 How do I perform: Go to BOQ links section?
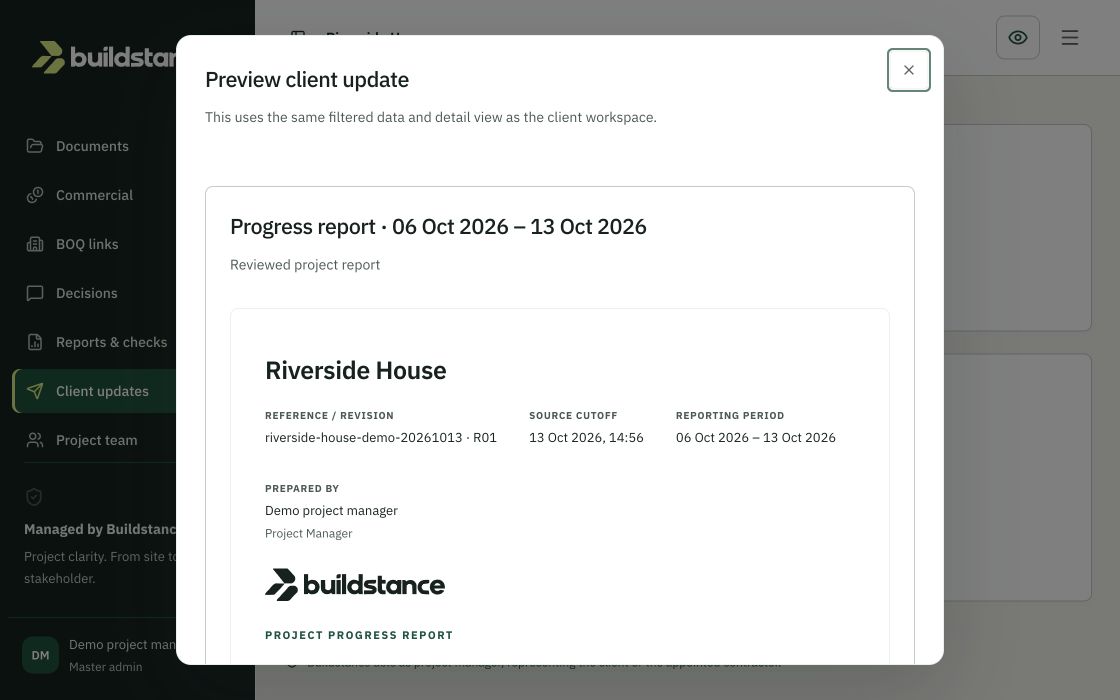[x=94, y=244]
